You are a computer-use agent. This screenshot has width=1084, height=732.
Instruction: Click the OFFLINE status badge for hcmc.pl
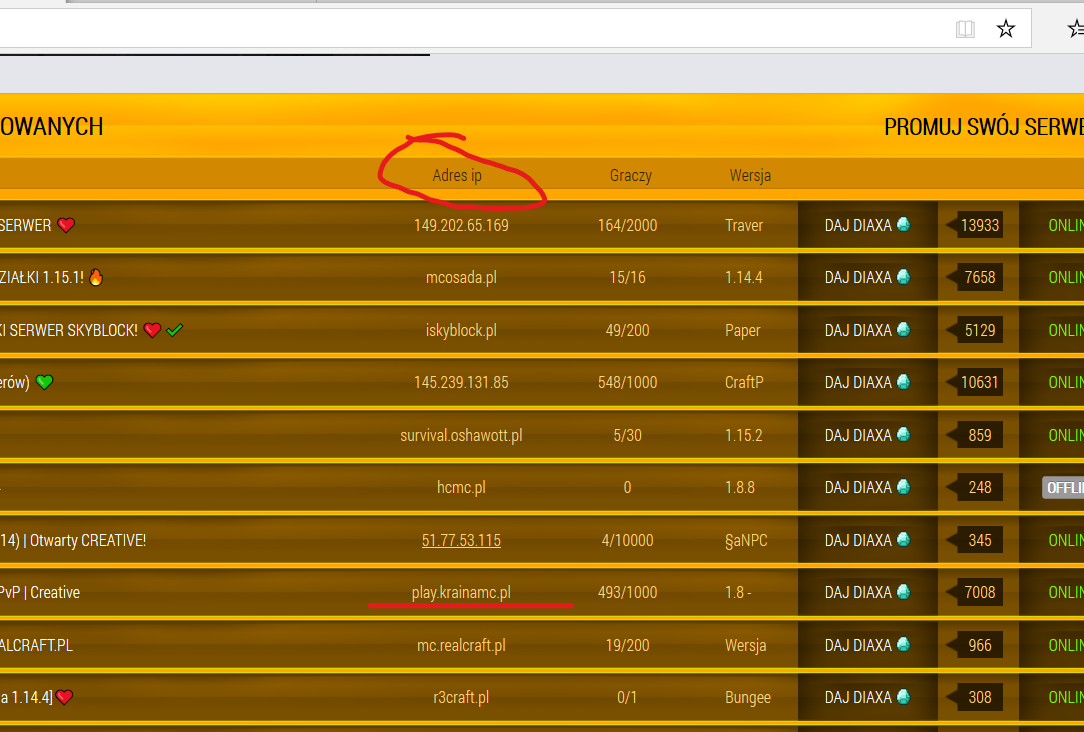click(x=1064, y=487)
